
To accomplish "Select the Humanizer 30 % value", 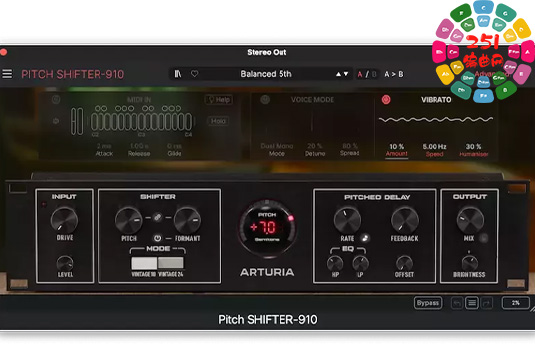I will click(473, 146).
